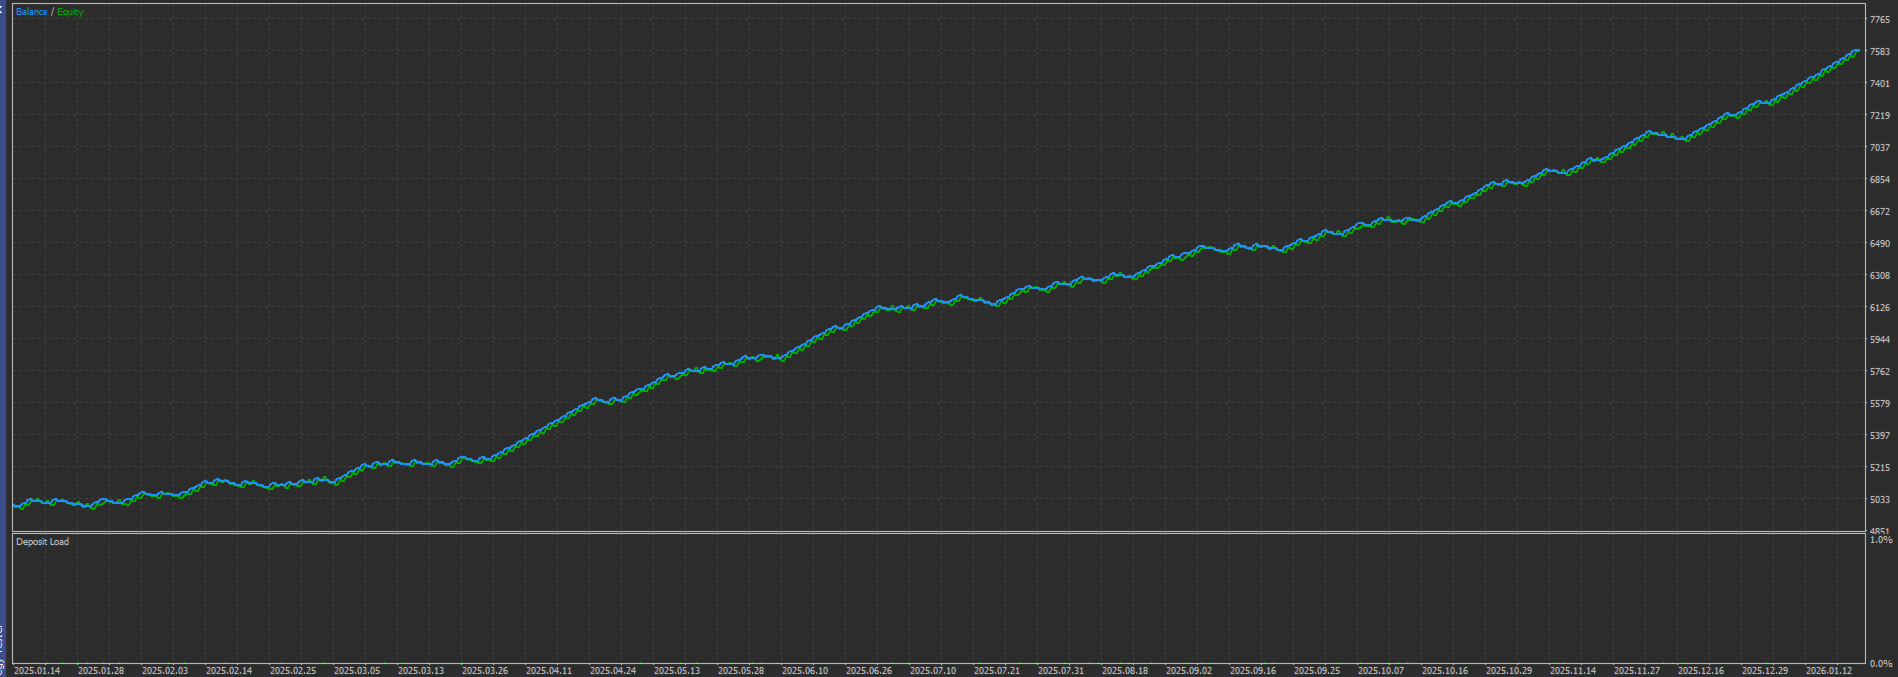
Task: Click the Equity legend label
Action: coord(70,12)
